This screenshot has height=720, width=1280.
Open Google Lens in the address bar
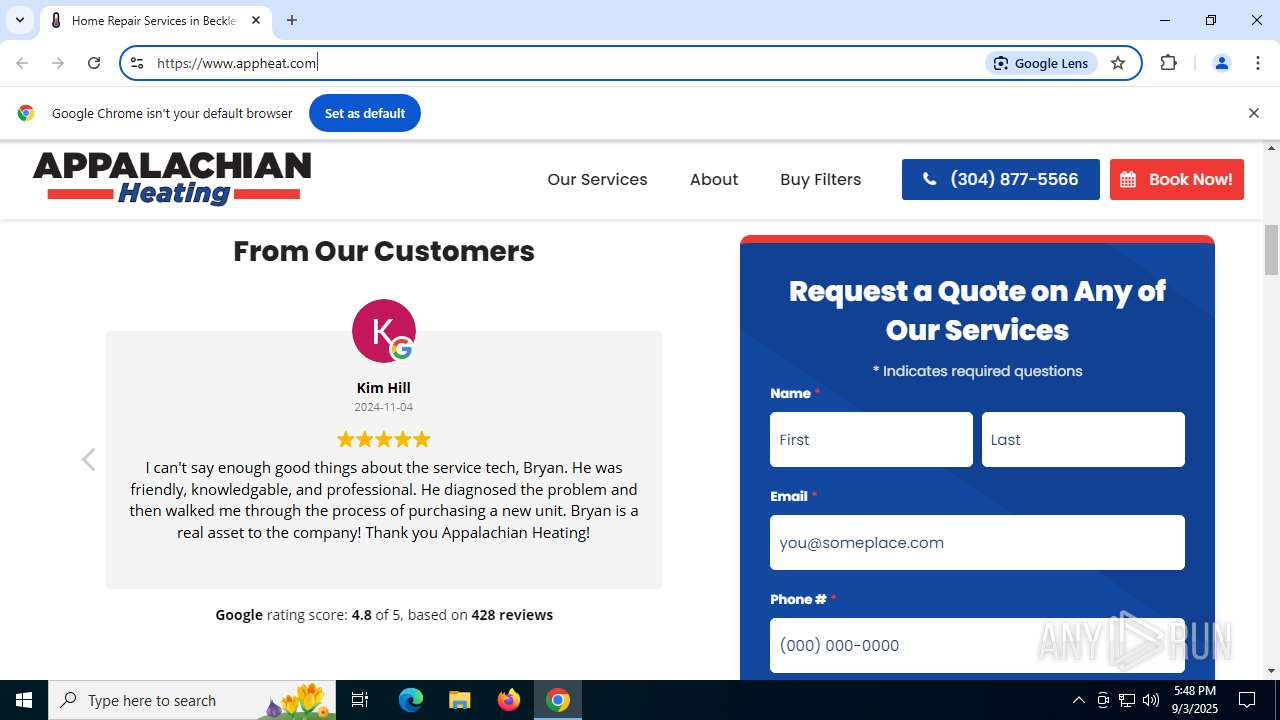coord(1041,63)
